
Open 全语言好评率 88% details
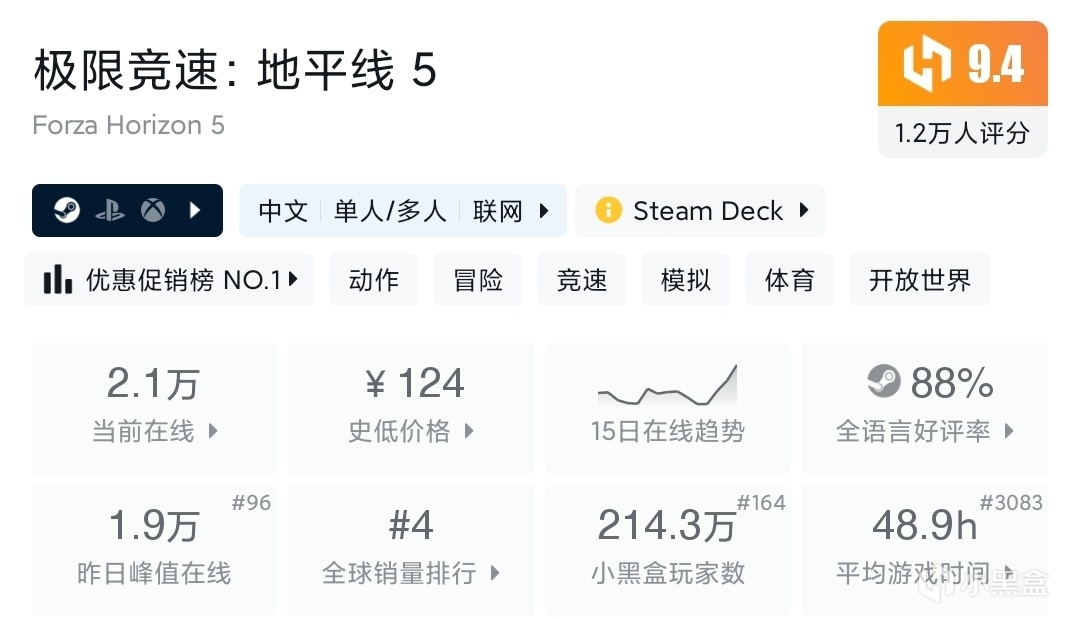pos(924,408)
